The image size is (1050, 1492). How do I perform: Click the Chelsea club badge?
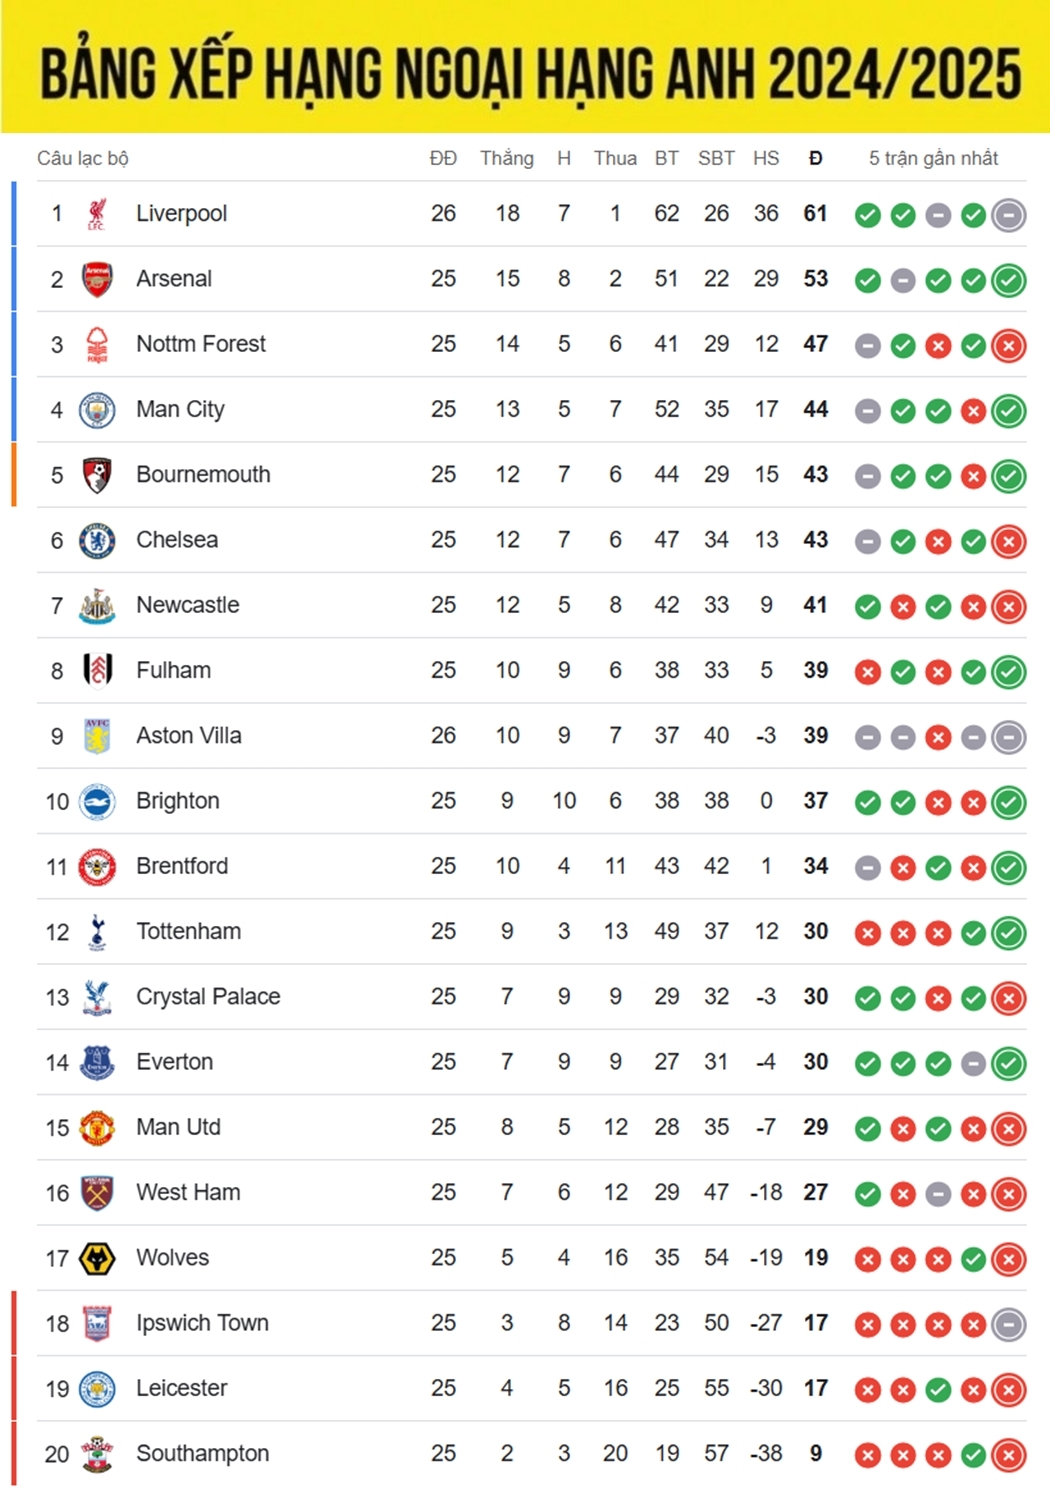pos(97,541)
